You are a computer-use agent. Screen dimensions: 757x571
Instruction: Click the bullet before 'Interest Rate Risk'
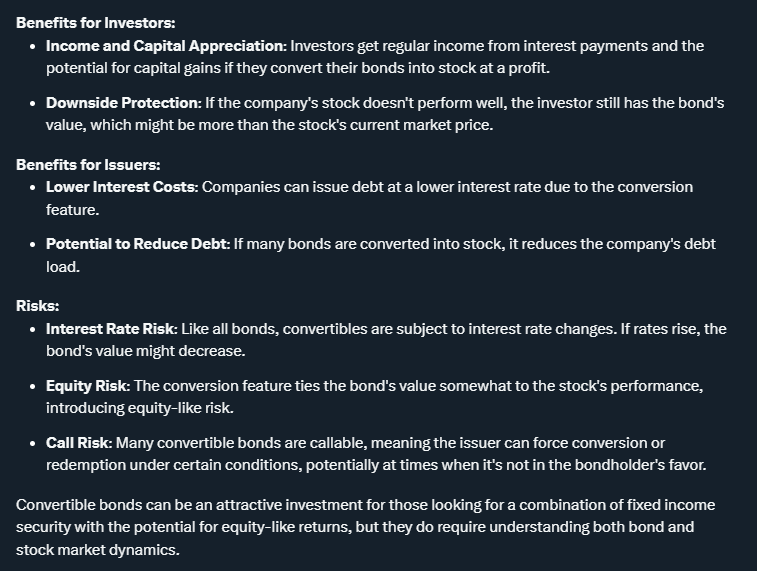[x=32, y=330]
